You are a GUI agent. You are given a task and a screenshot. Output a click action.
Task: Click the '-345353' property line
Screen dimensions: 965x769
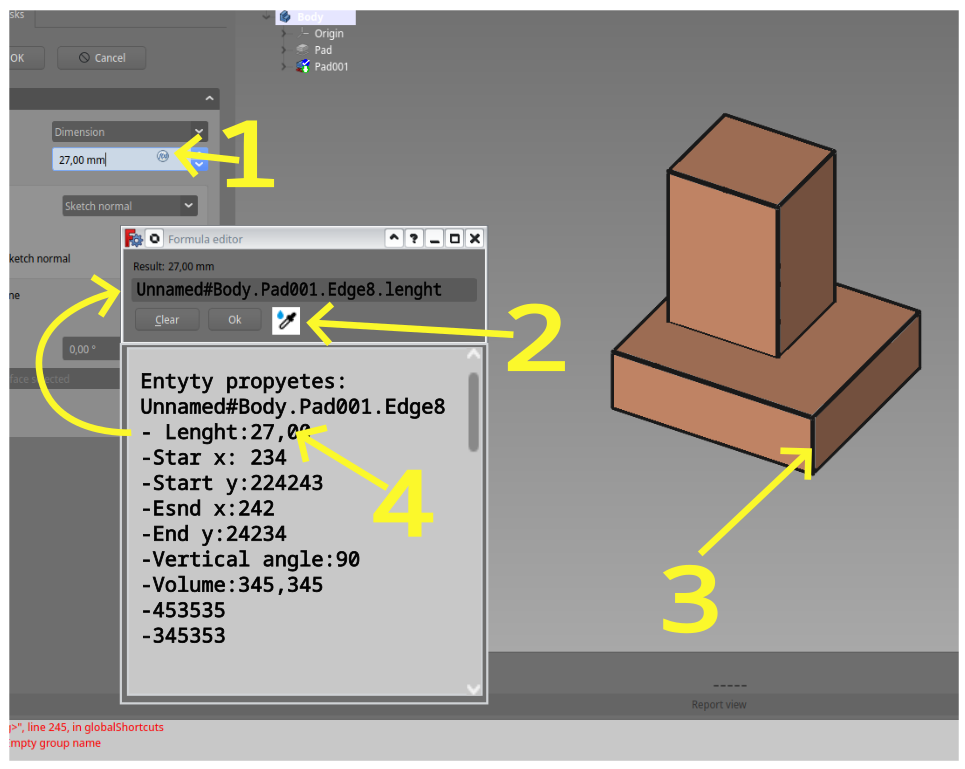pyautogui.click(x=183, y=636)
